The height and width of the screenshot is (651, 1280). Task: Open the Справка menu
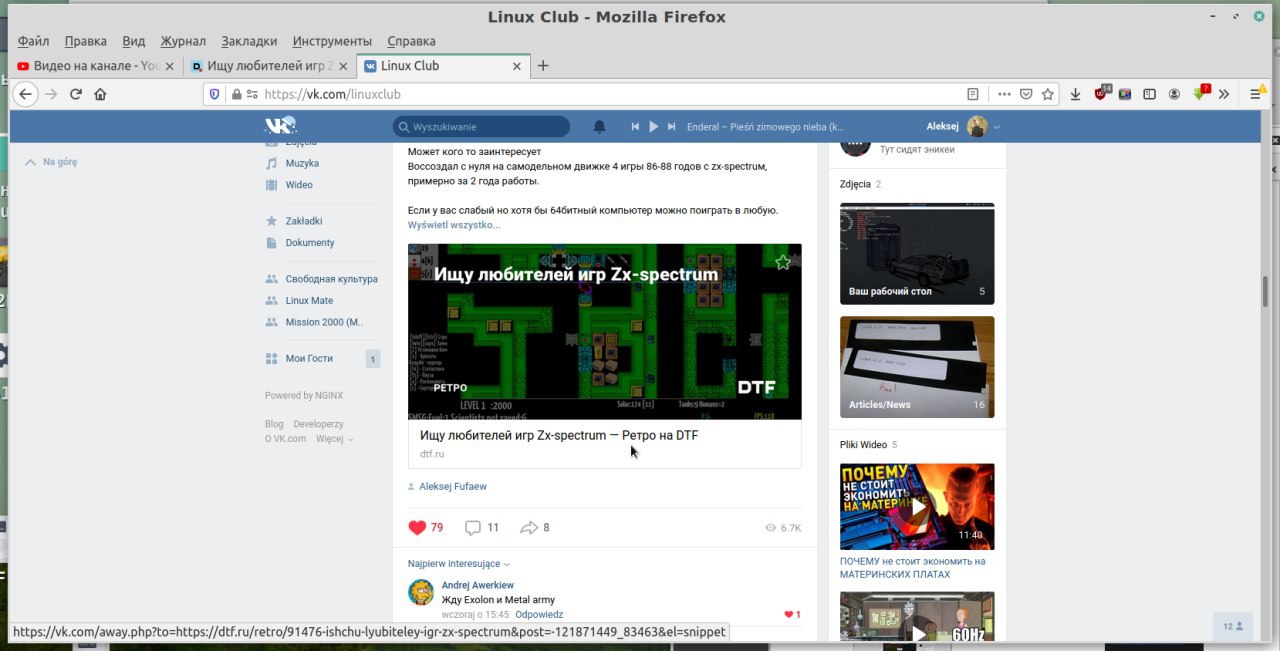click(411, 41)
